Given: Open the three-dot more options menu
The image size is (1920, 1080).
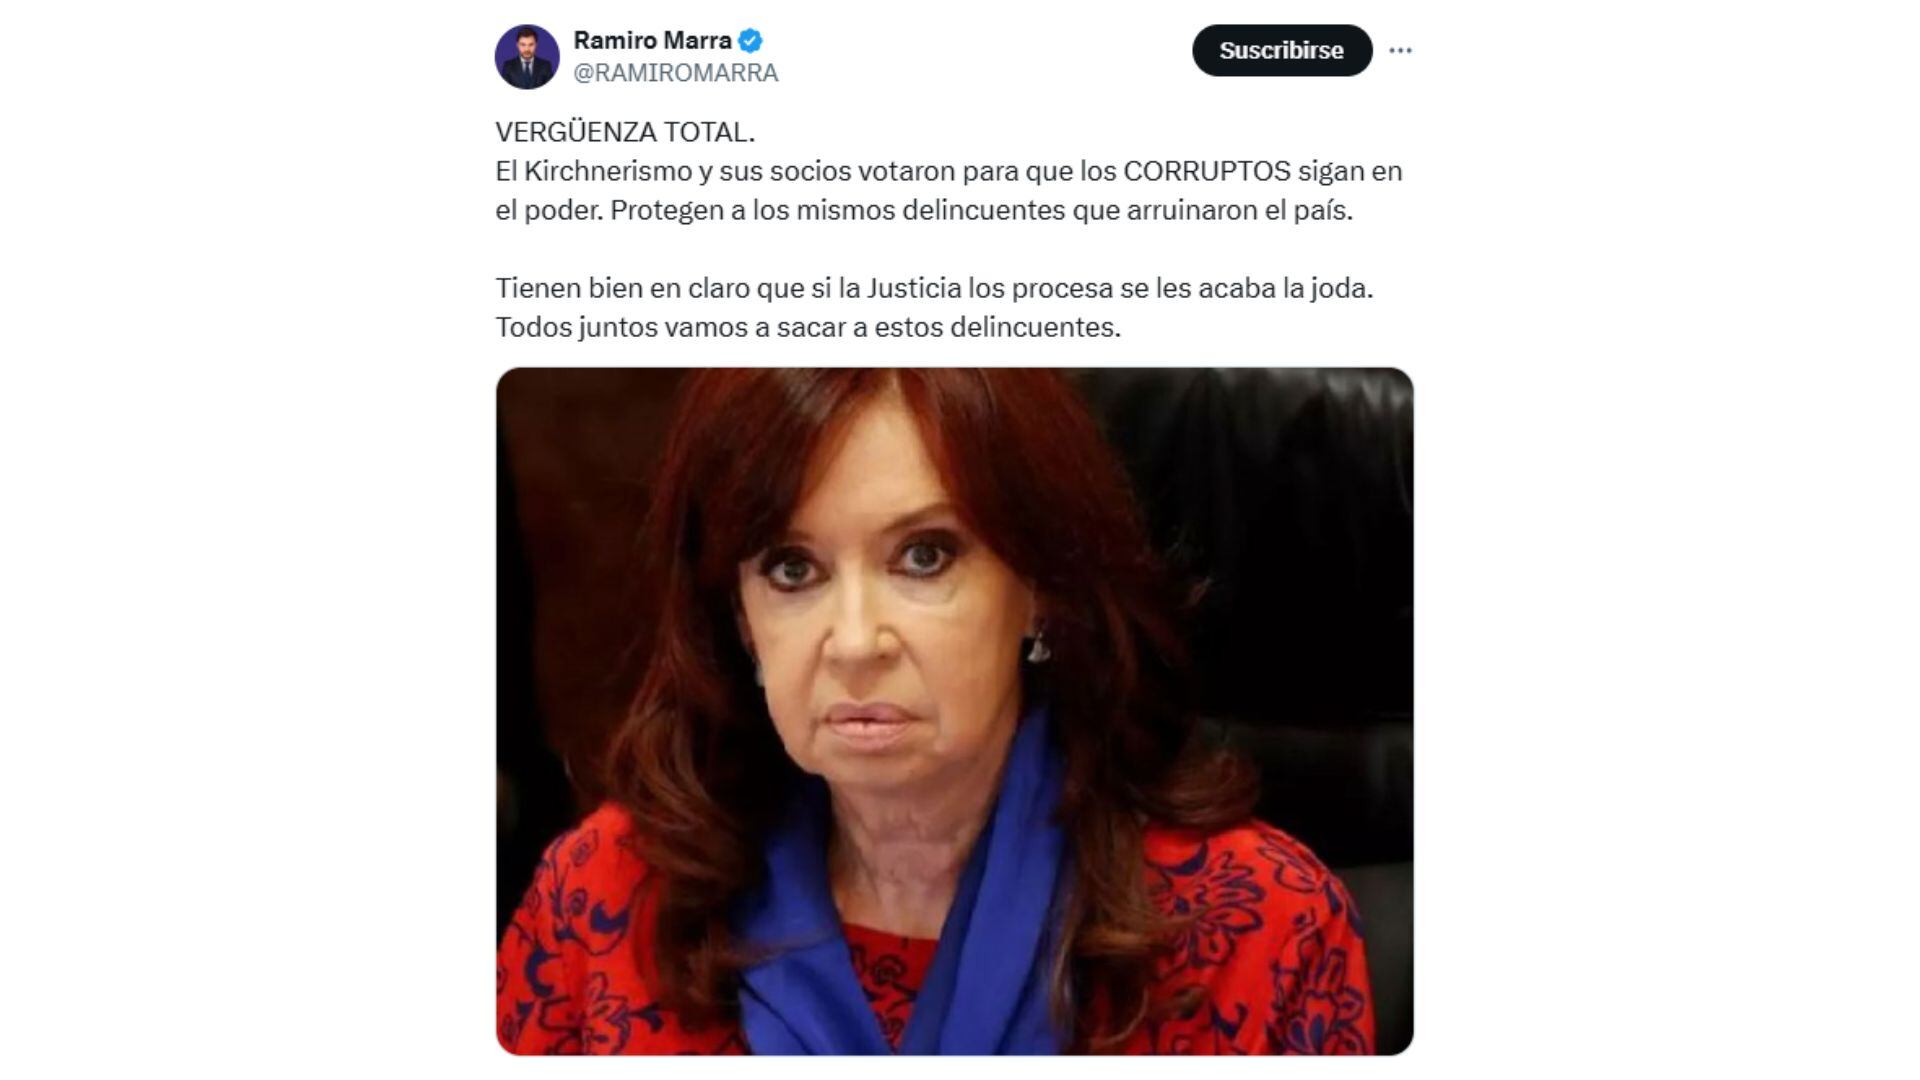Looking at the screenshot, I should (1400, 50).
